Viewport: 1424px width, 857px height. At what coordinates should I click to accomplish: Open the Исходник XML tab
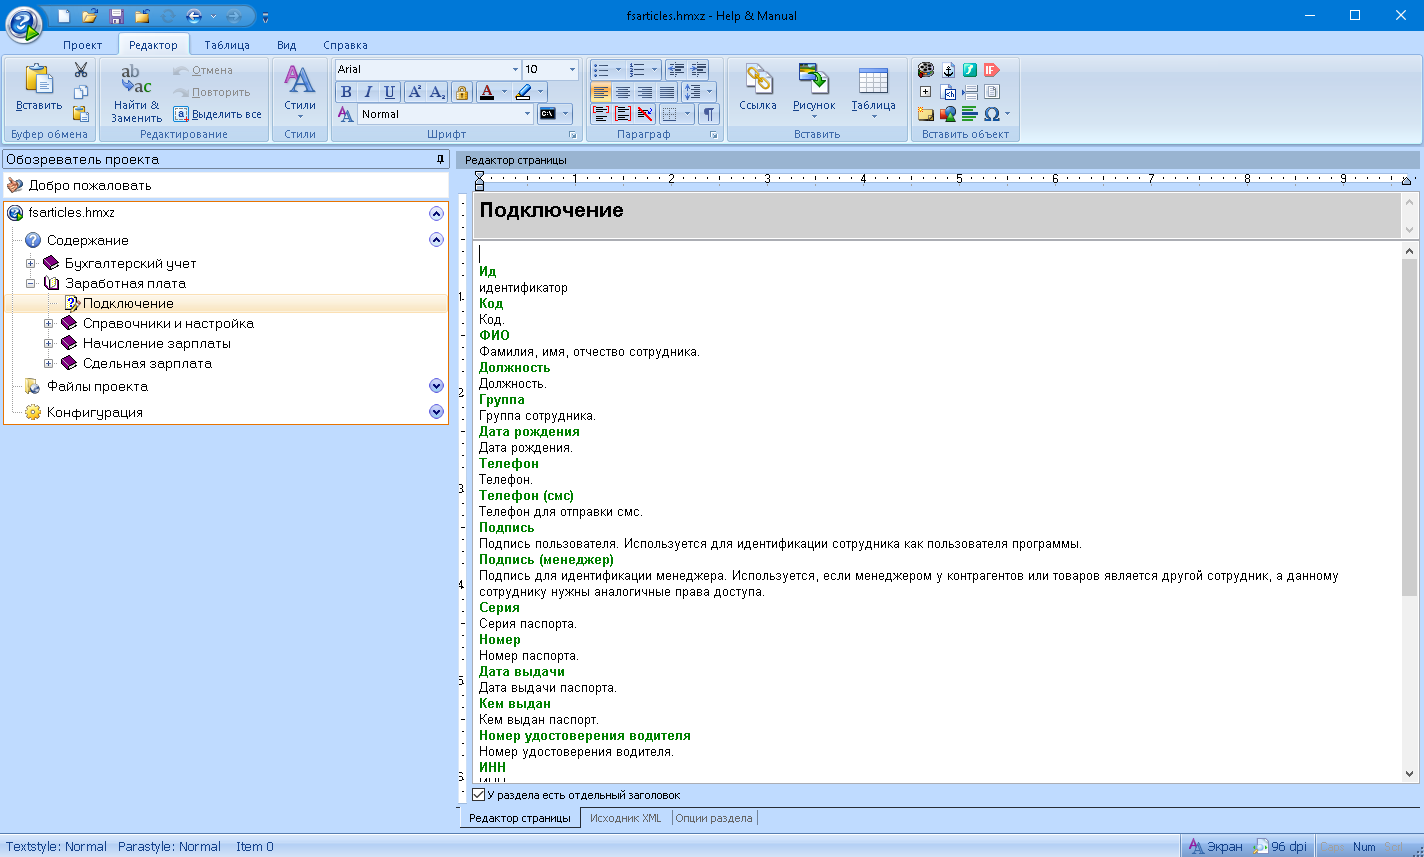tap(625, 818)
